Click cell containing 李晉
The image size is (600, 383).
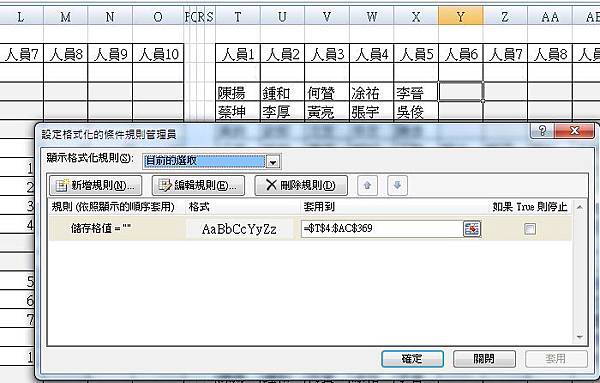[416, 92]
